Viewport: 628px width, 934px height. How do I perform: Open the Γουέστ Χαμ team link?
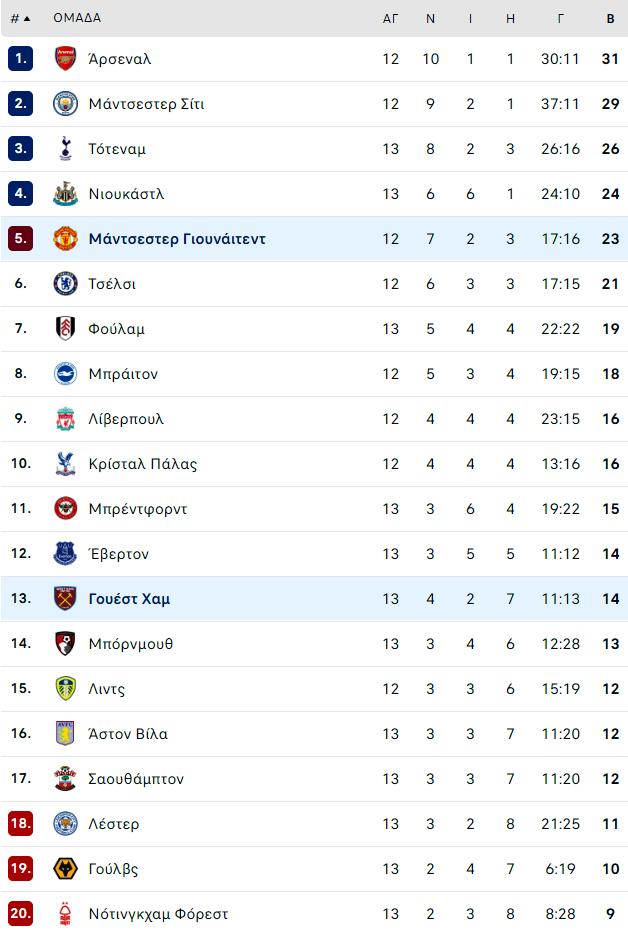click(129, 599)
